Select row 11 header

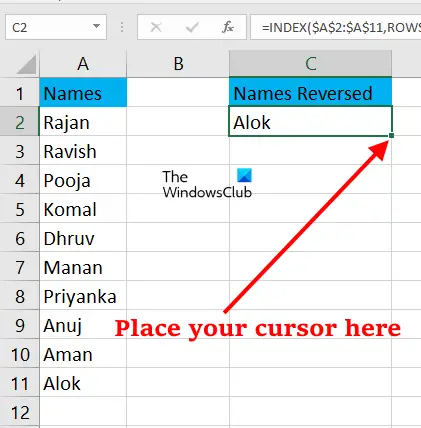pos(20,382)
